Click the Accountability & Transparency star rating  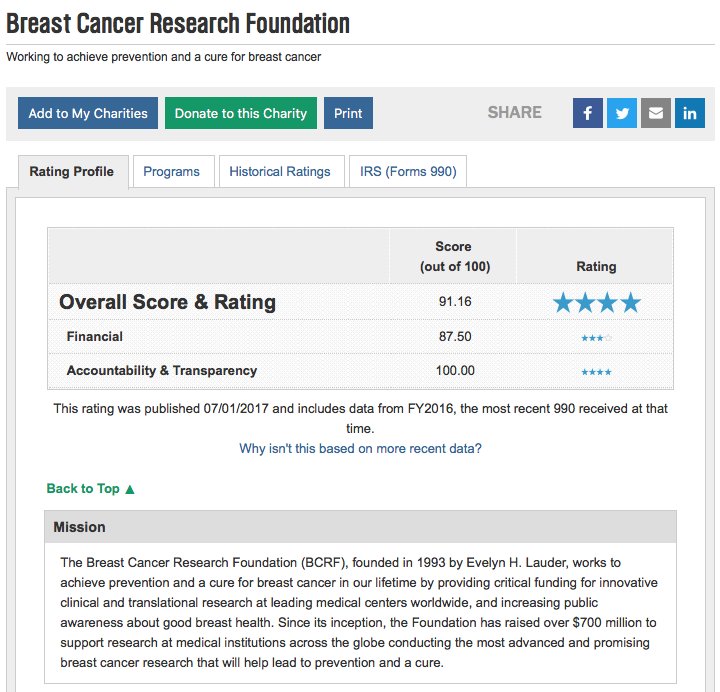point(596,372)
